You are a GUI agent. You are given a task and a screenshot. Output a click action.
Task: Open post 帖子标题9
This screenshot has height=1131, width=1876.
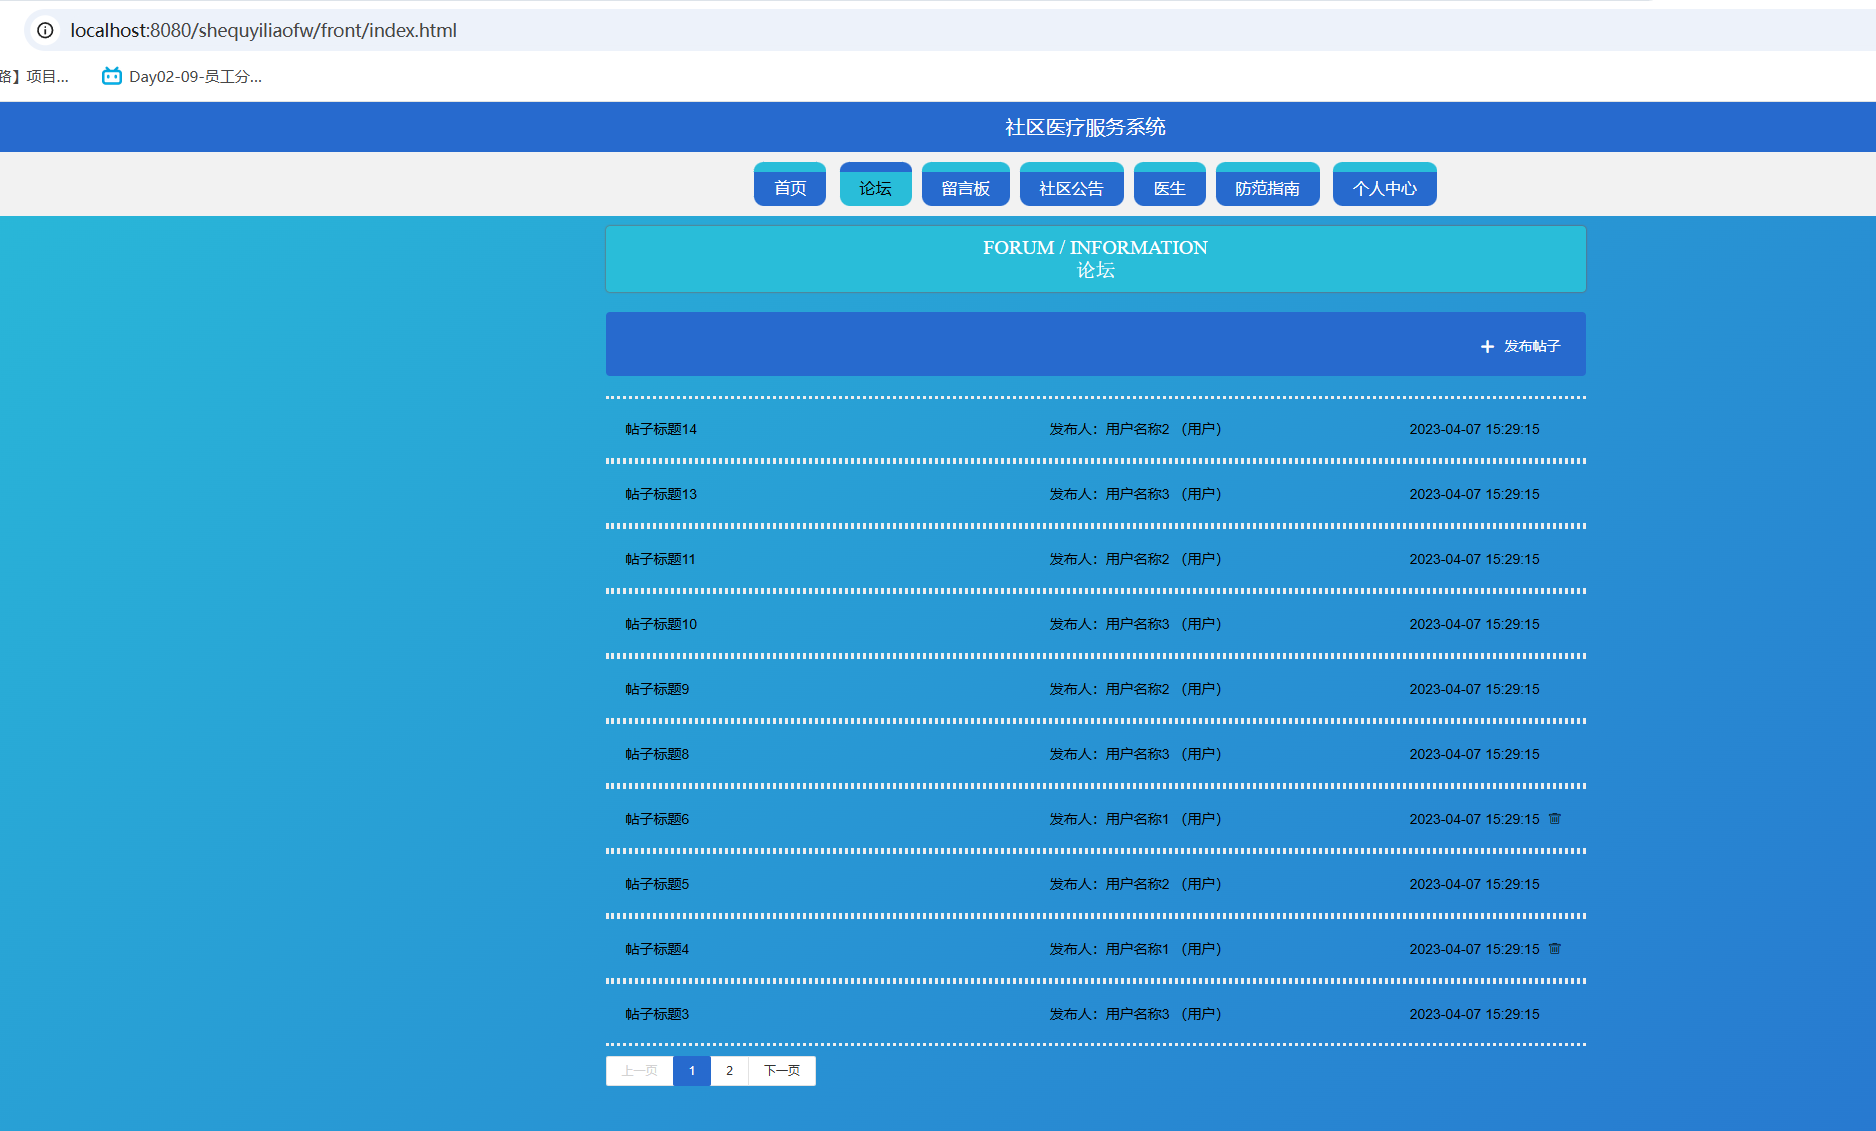click(657, 689)
